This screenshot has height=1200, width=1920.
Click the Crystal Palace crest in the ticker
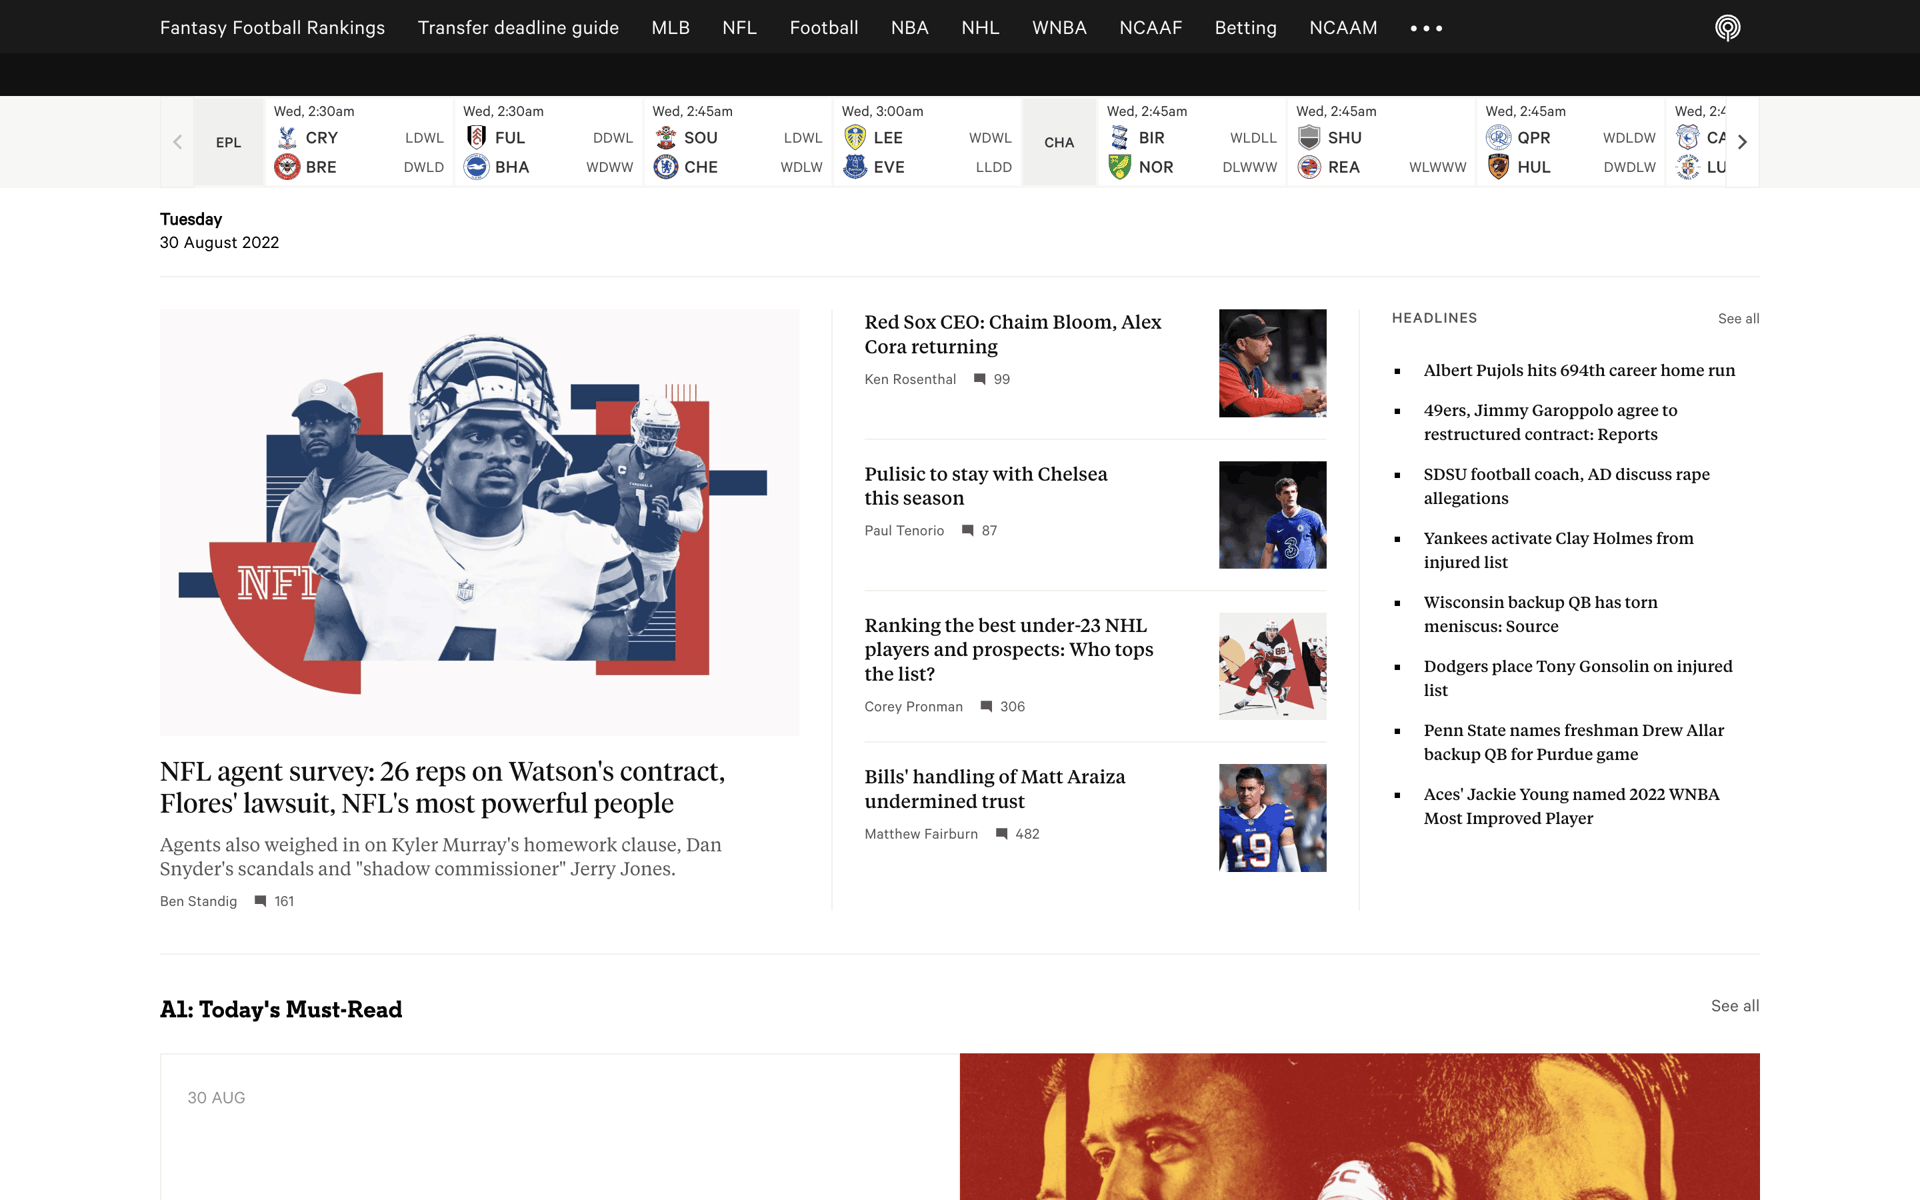pos(287,138)
